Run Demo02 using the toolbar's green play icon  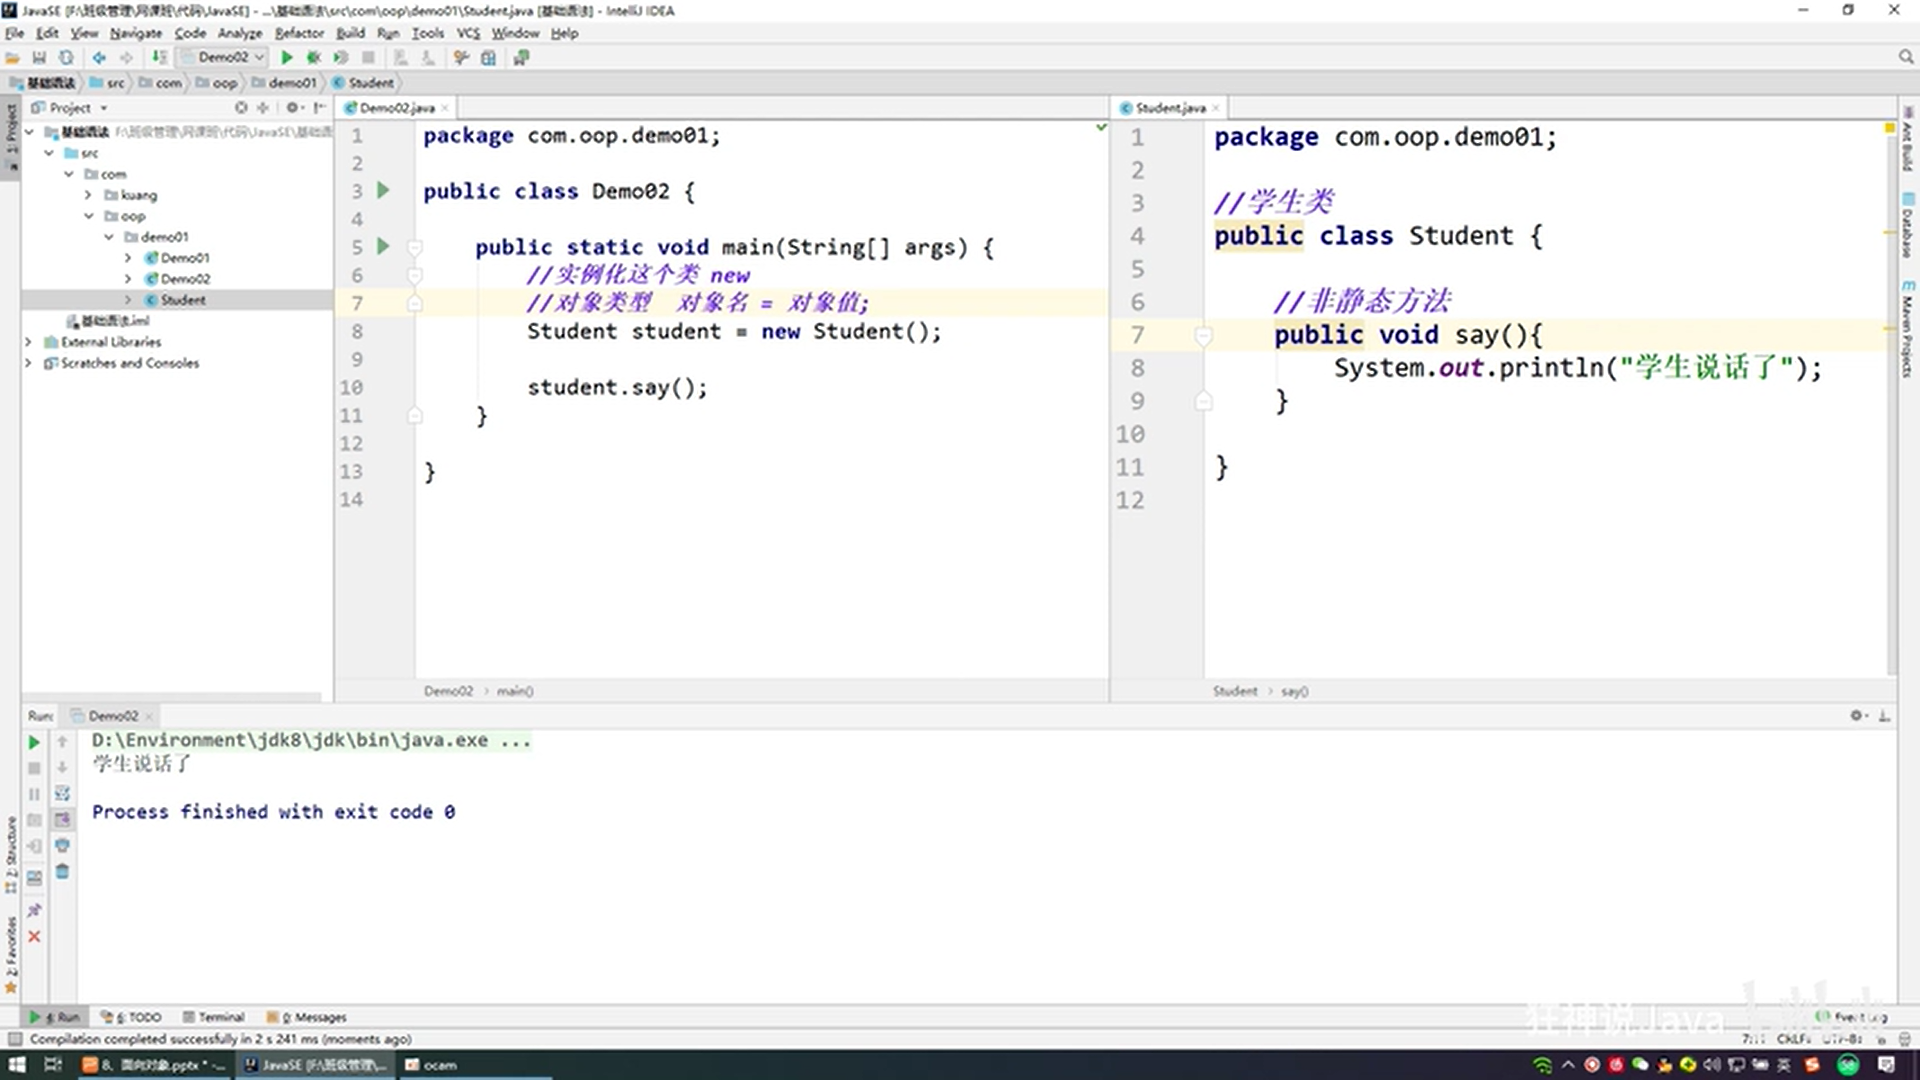click(287, 58)
